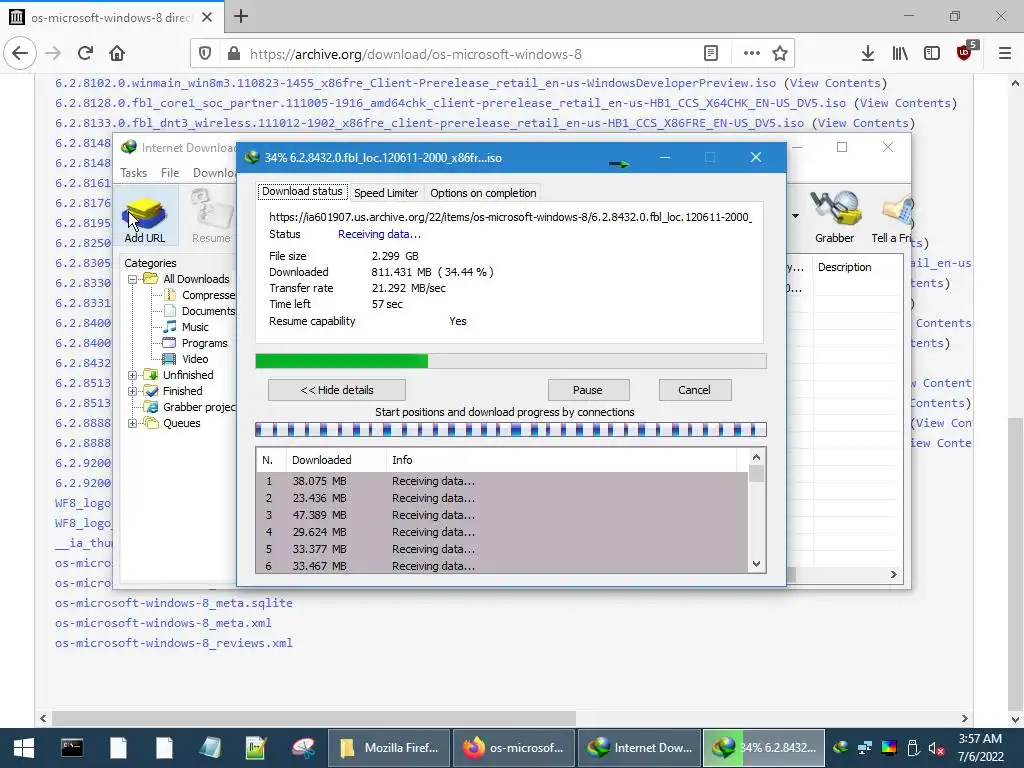Open the Windows Start menu
1024x768 pixels.
pos(24,748)
